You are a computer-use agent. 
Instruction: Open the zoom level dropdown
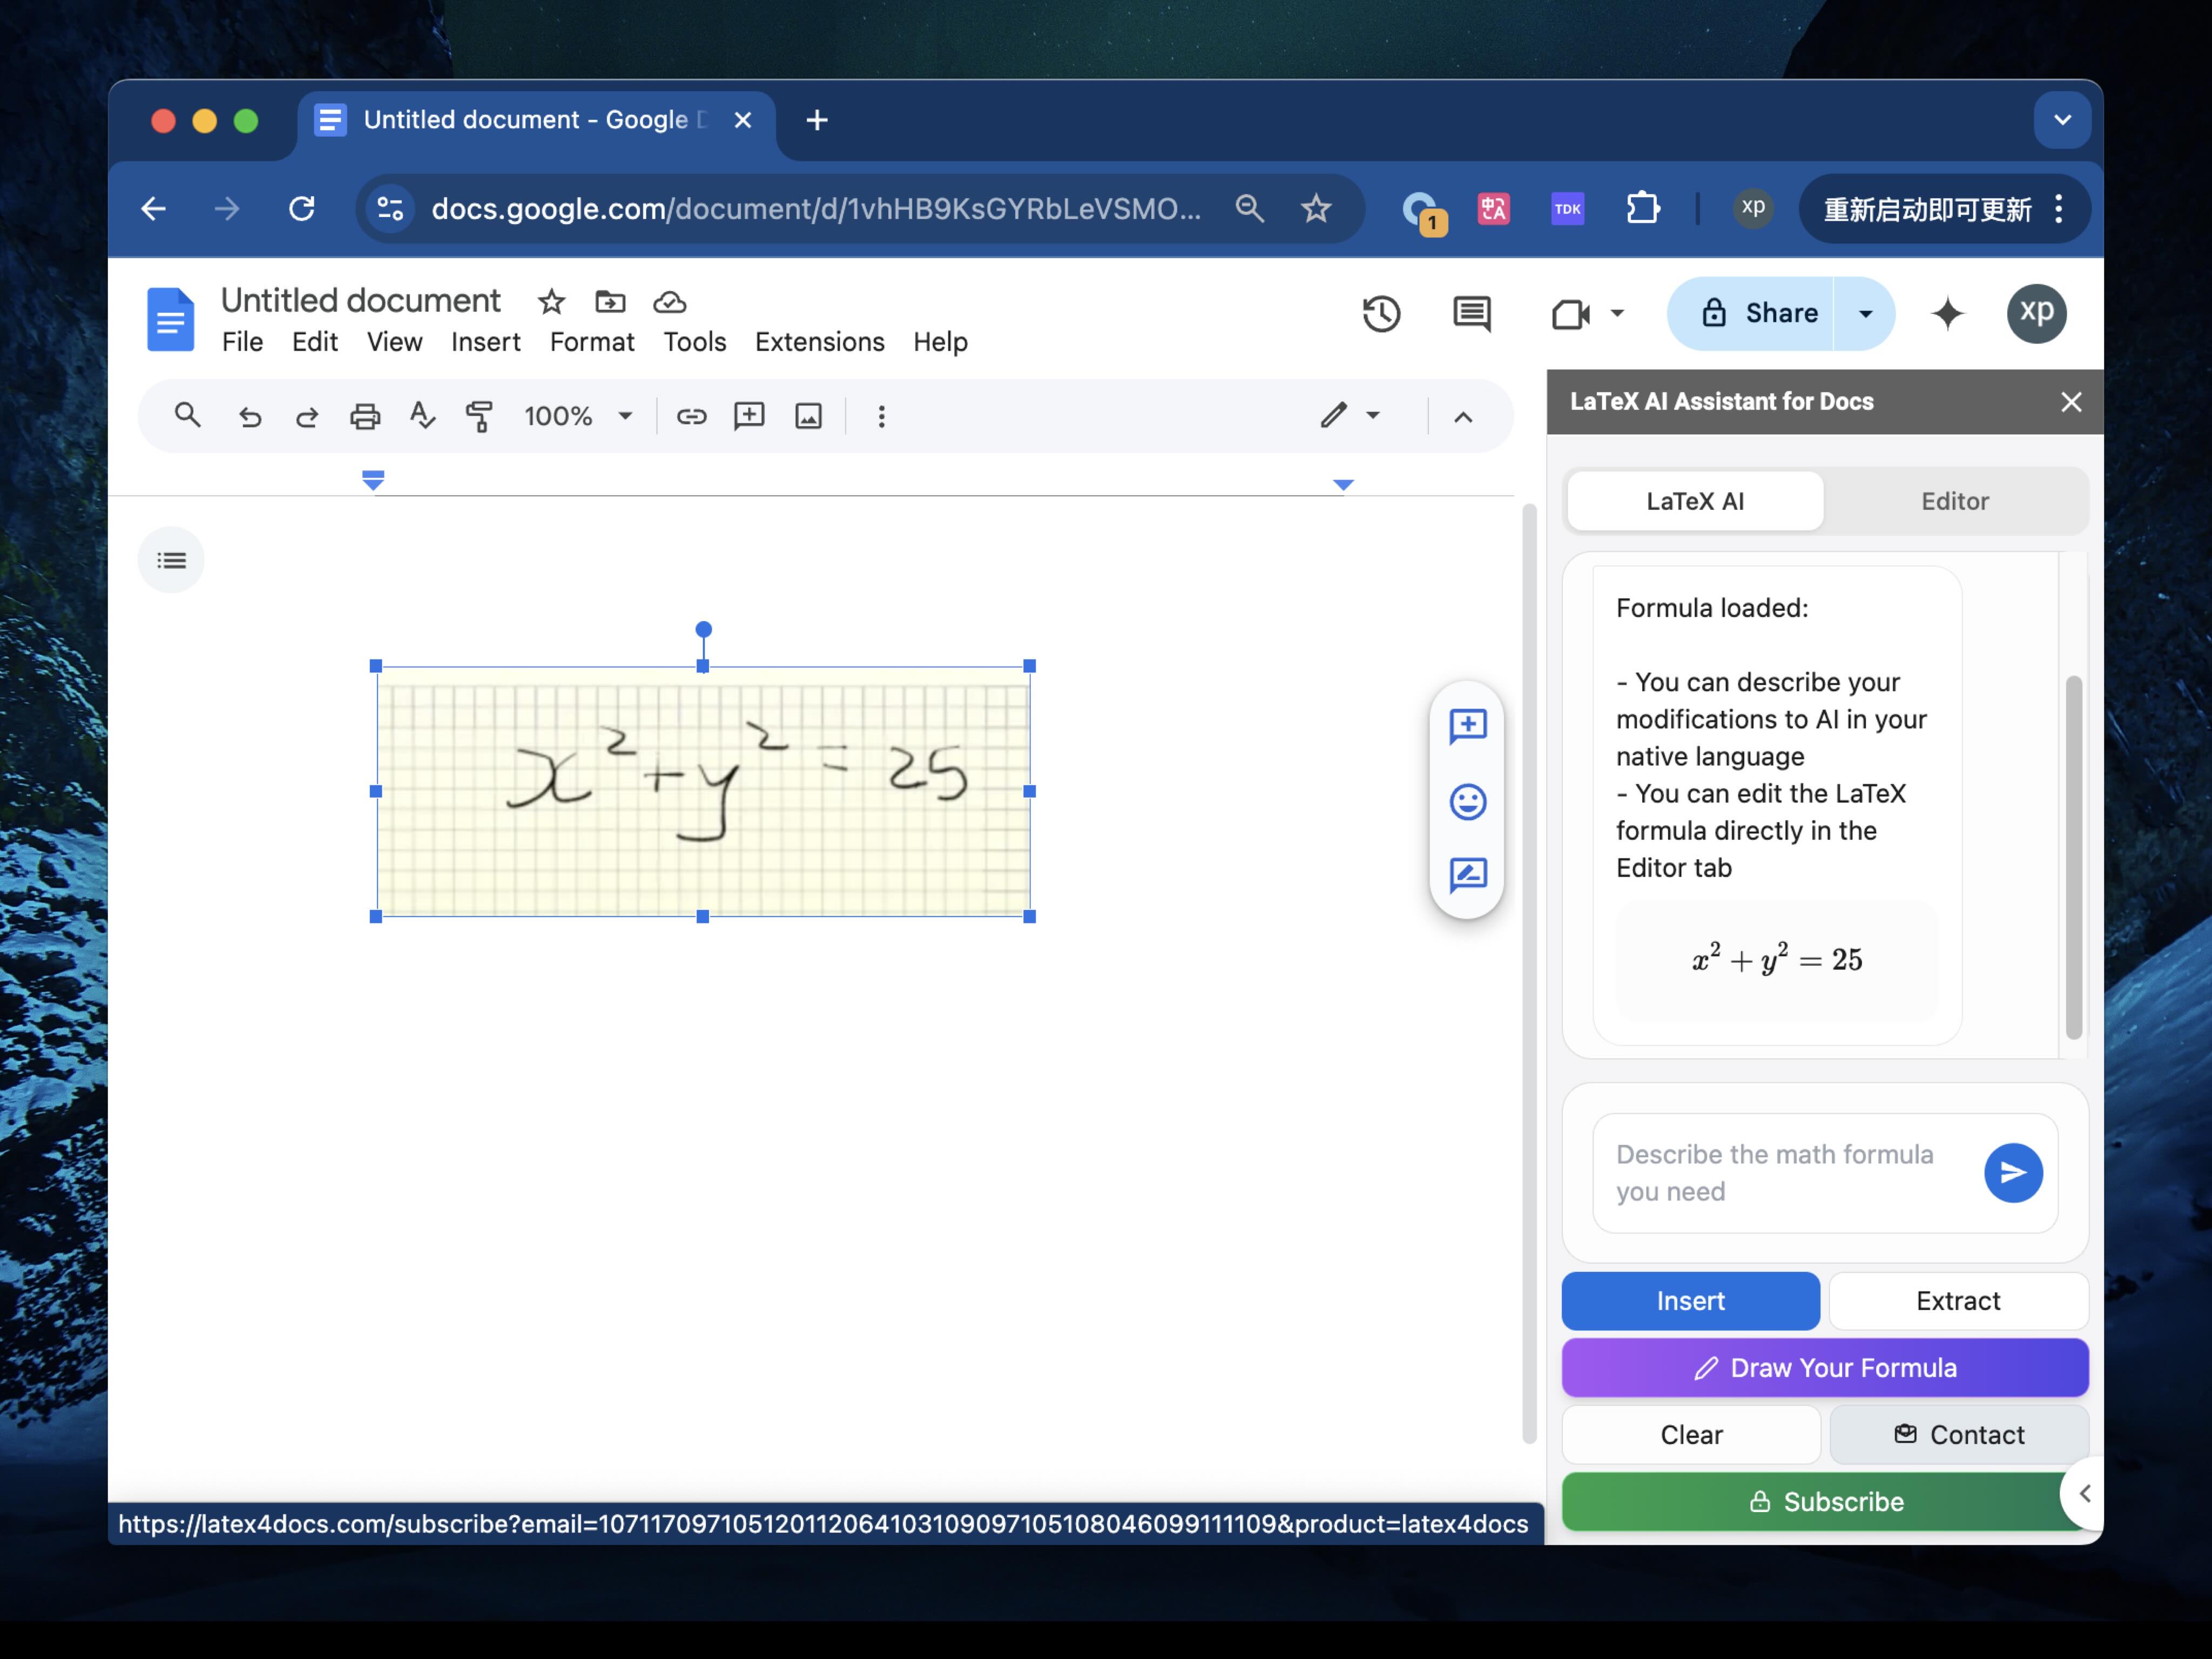625,415
